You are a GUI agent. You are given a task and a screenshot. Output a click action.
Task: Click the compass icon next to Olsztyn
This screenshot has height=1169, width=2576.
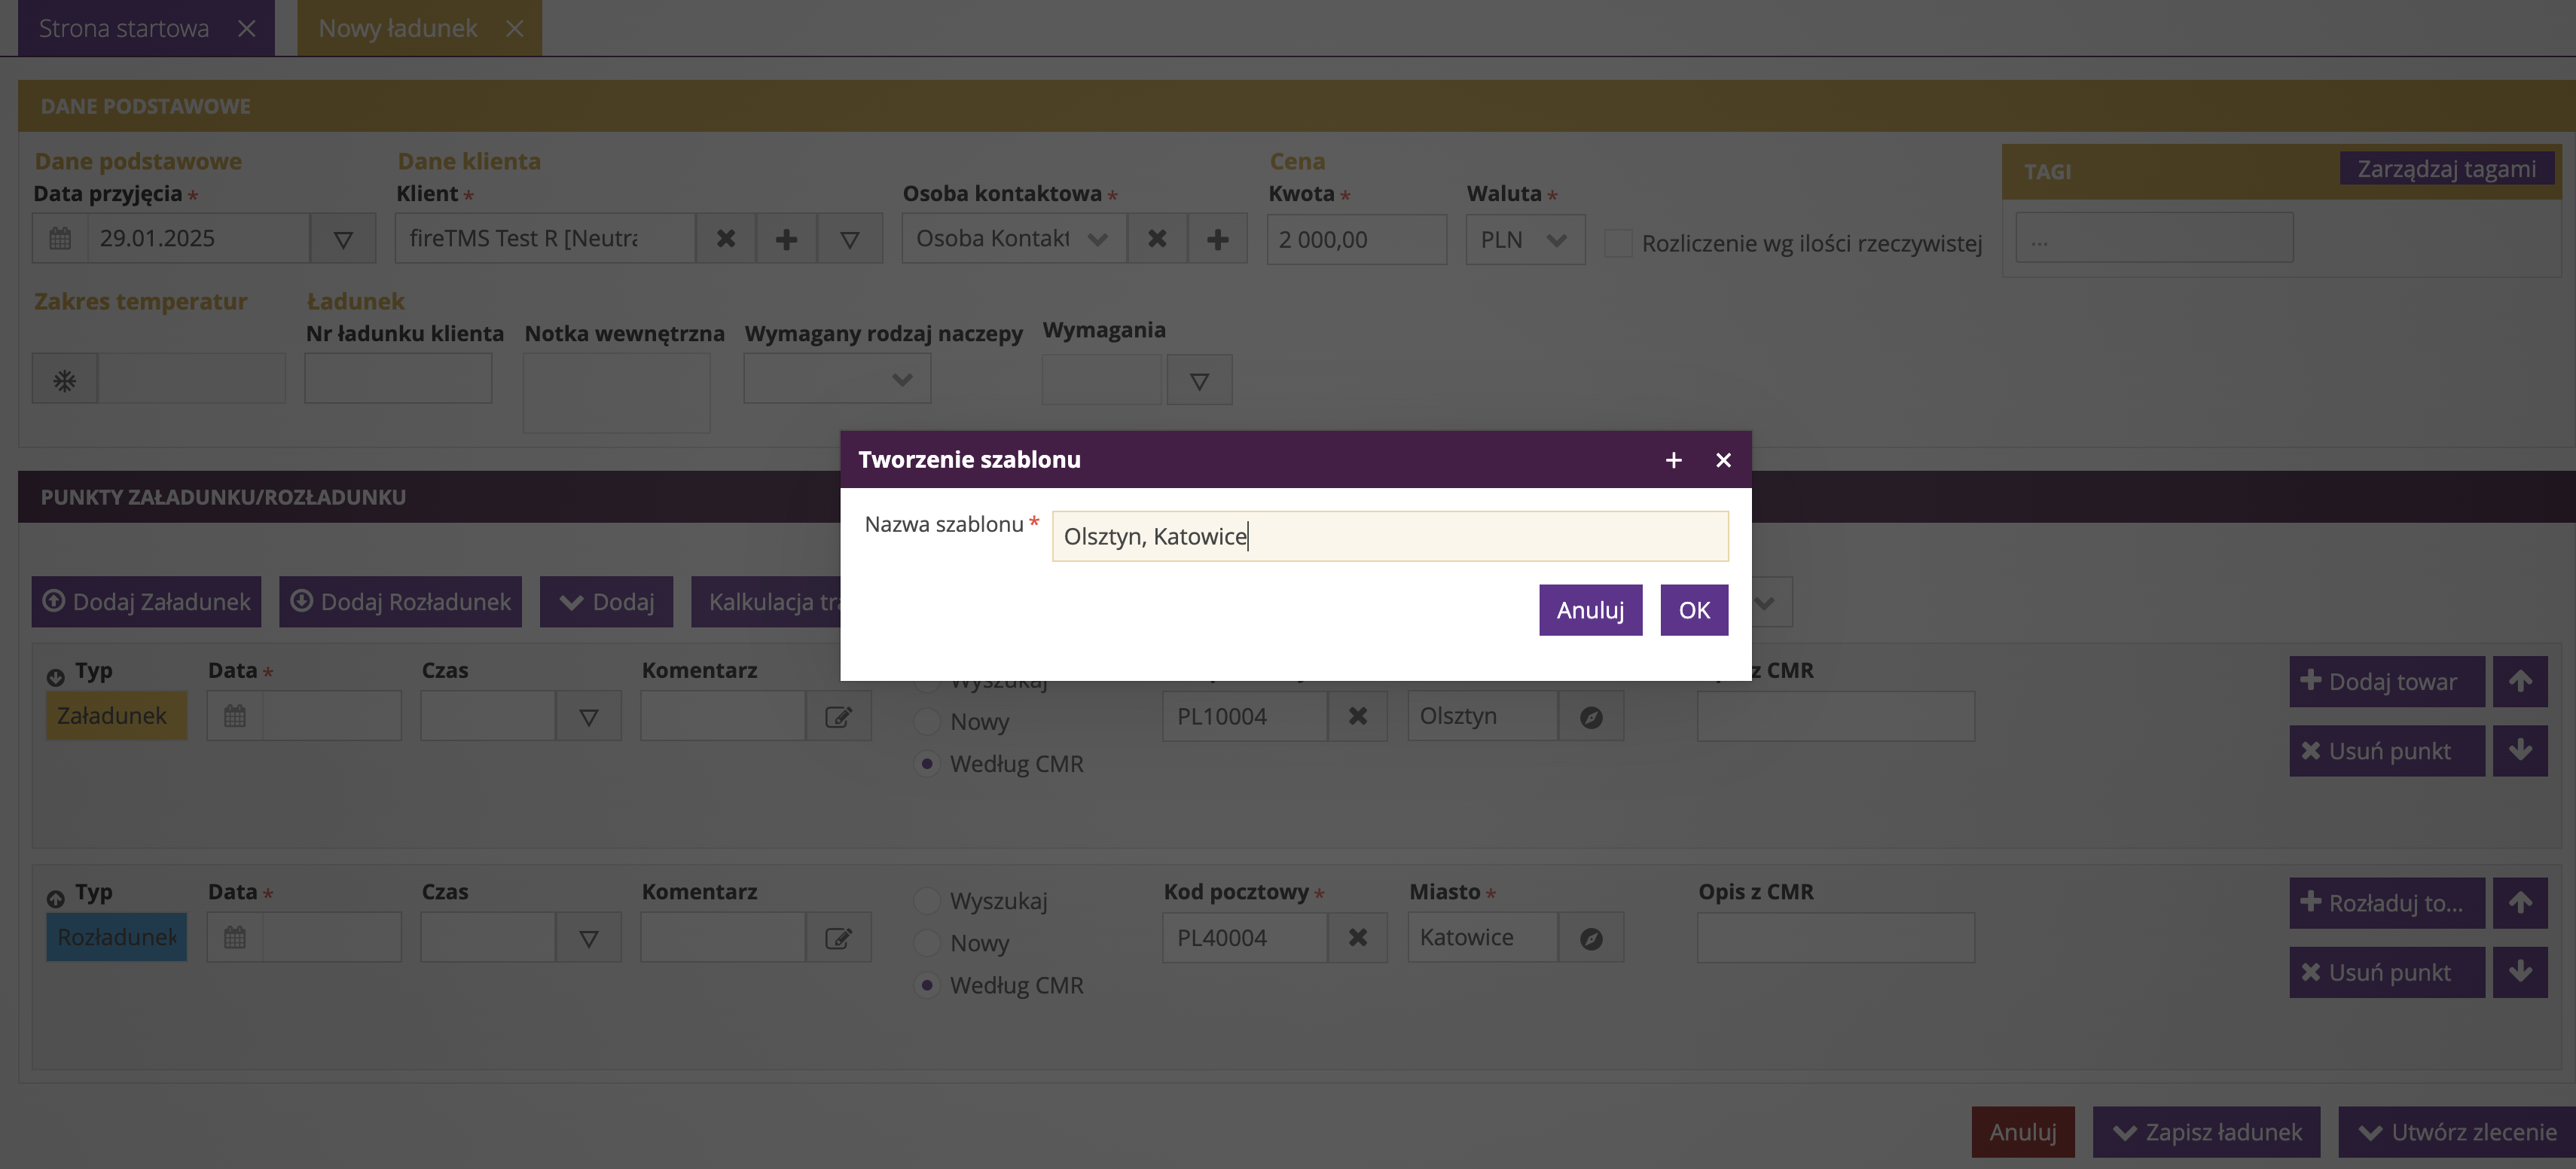coord(1591,717)
